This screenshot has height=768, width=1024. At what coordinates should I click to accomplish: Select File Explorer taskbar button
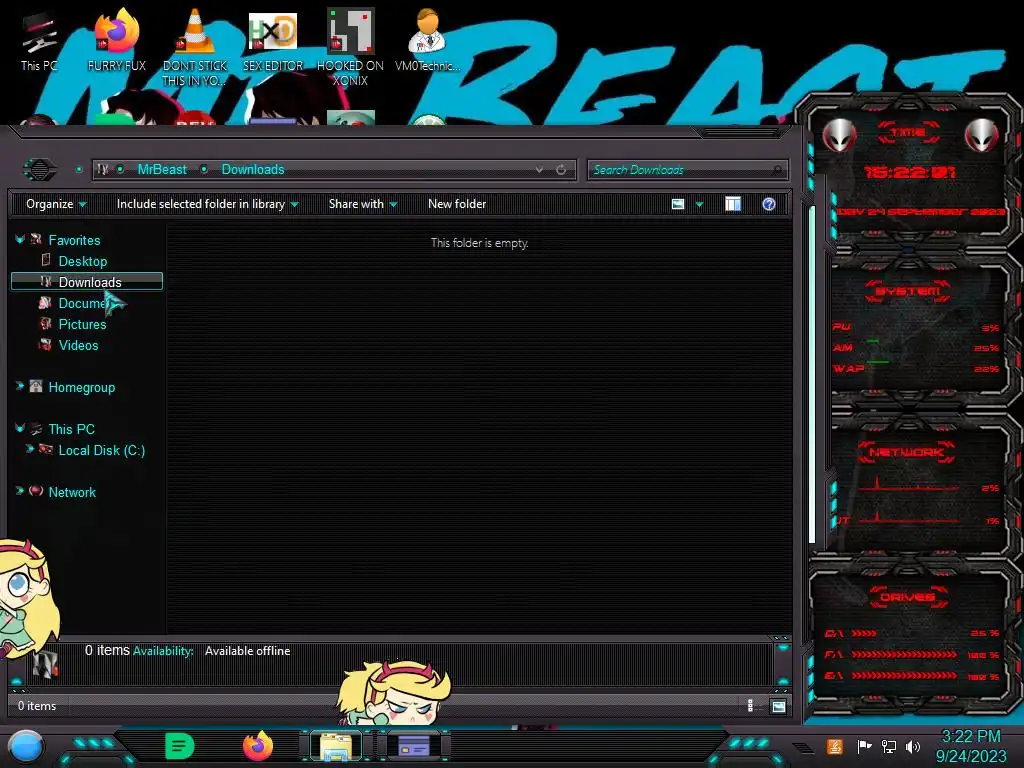click(x=336, y=746)
